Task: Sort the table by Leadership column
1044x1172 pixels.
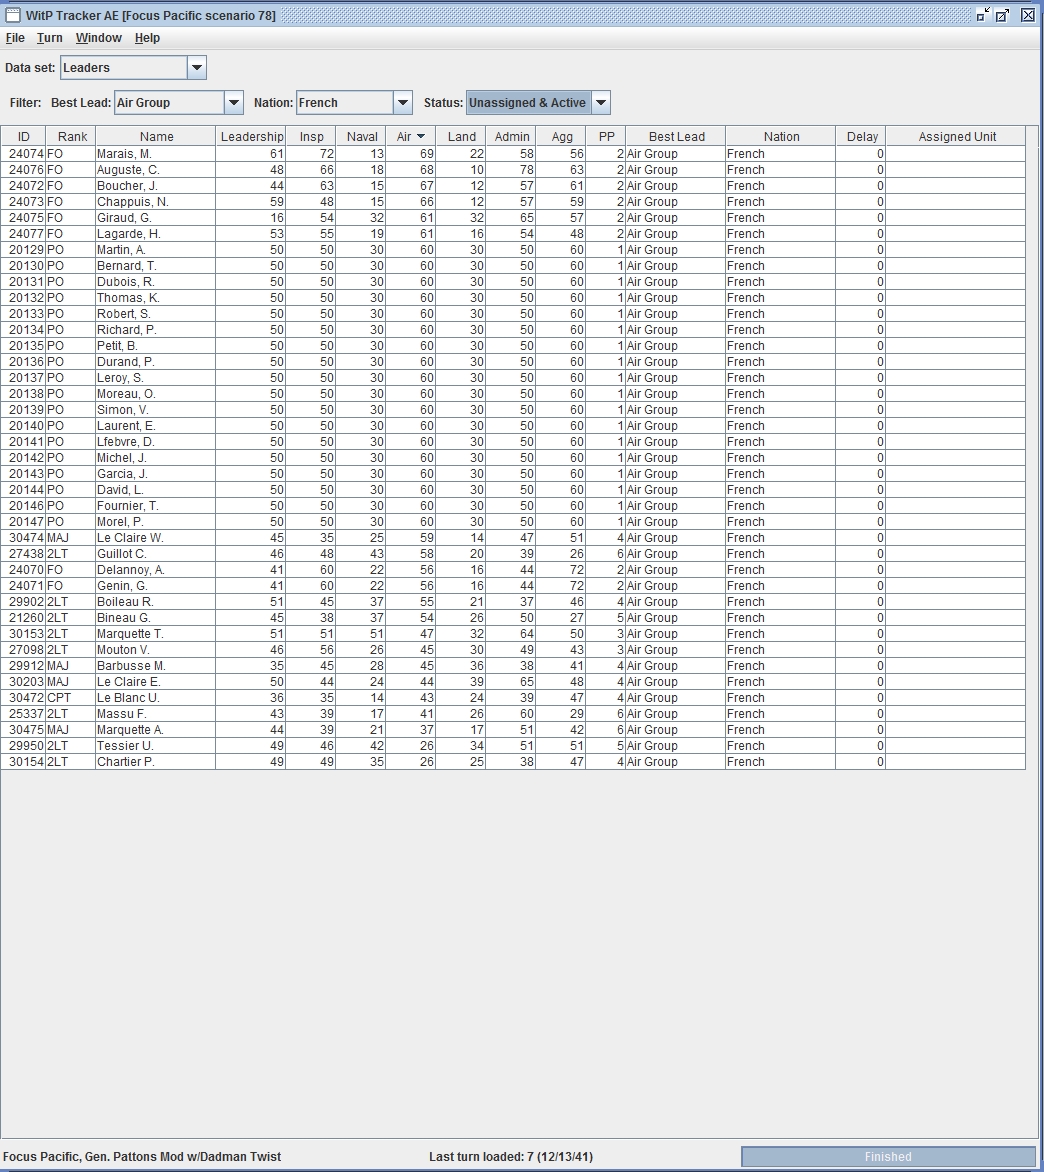Action: 251,135
